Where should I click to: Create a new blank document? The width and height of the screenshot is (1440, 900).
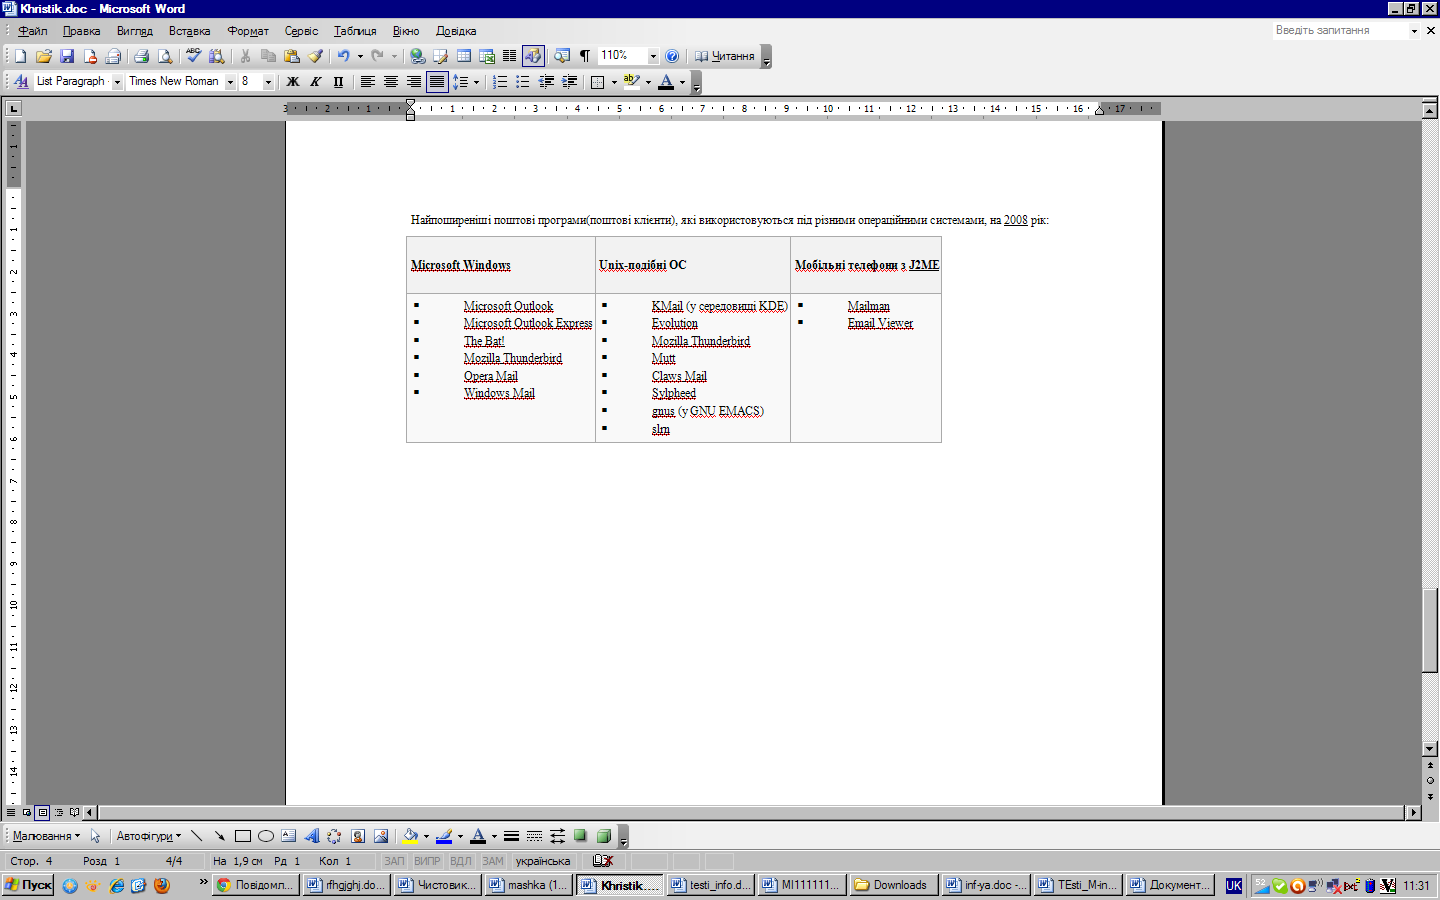click(20, 56)
